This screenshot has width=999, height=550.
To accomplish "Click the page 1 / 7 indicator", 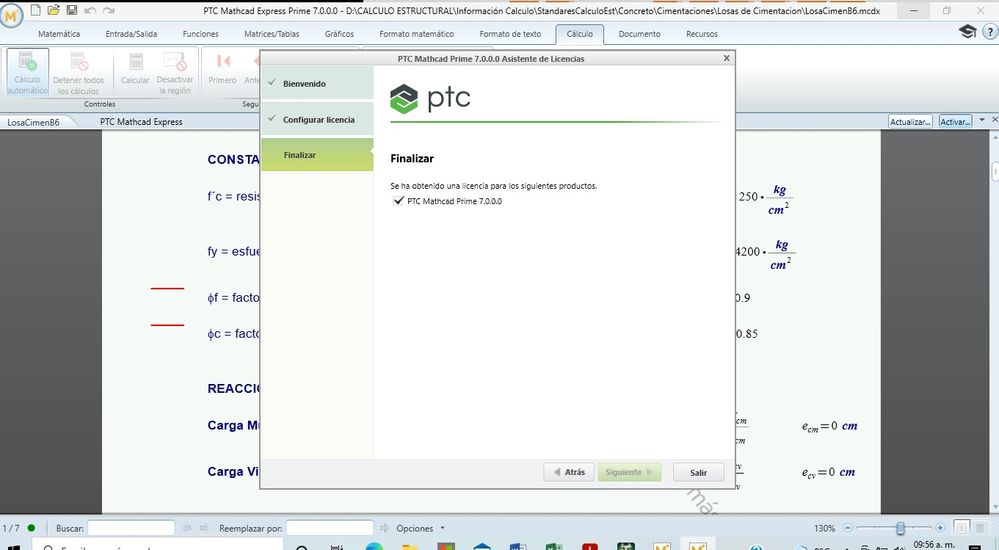I will point(11,528).
